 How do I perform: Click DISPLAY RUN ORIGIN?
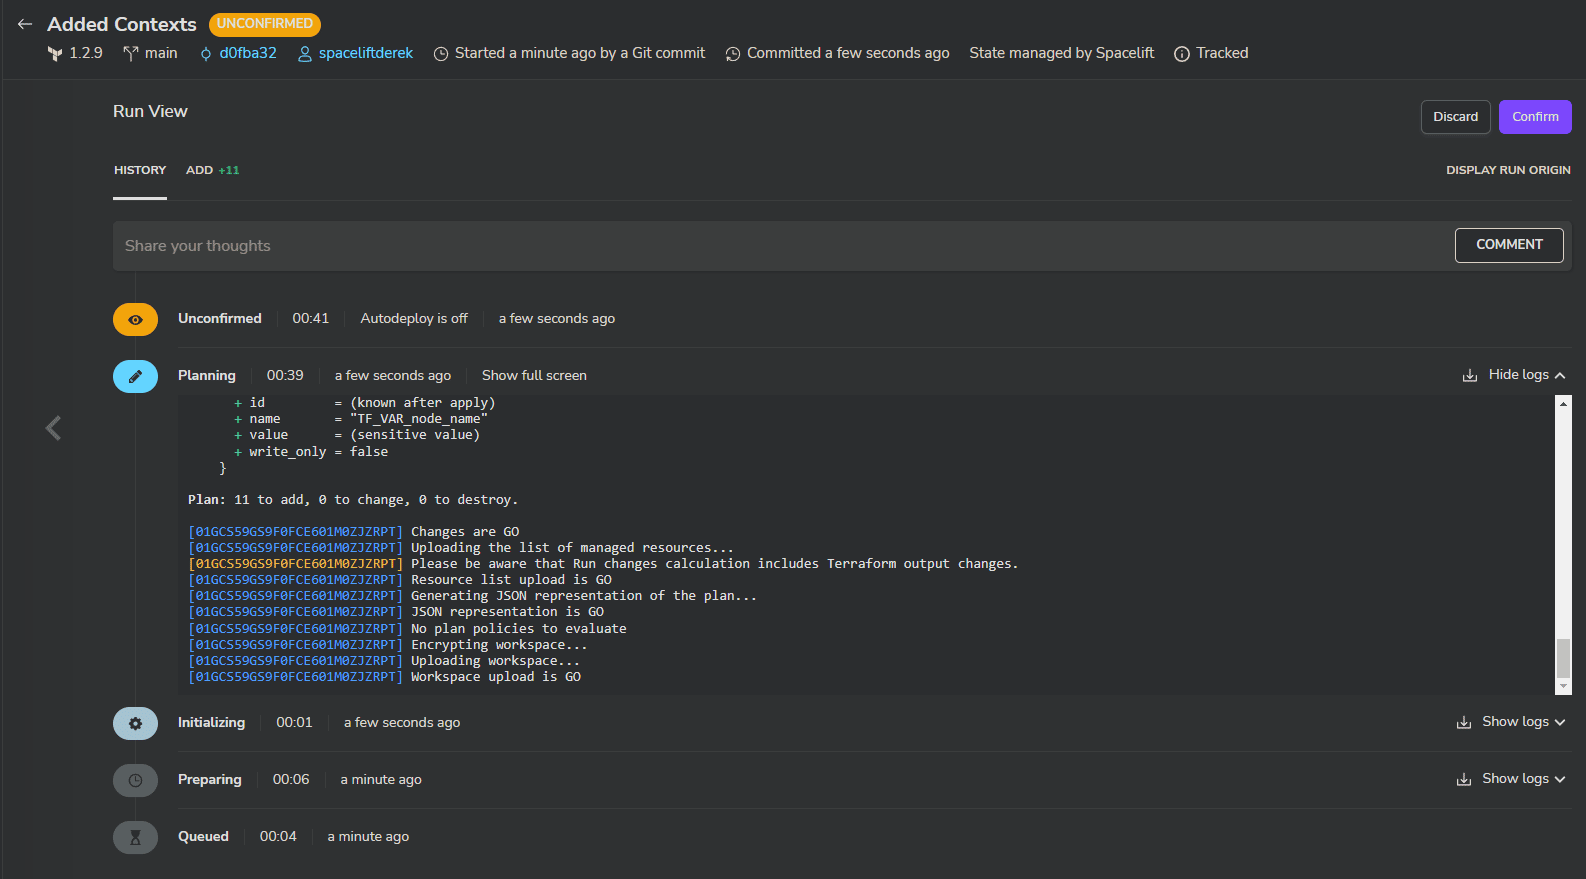[x=1508, y=170]
